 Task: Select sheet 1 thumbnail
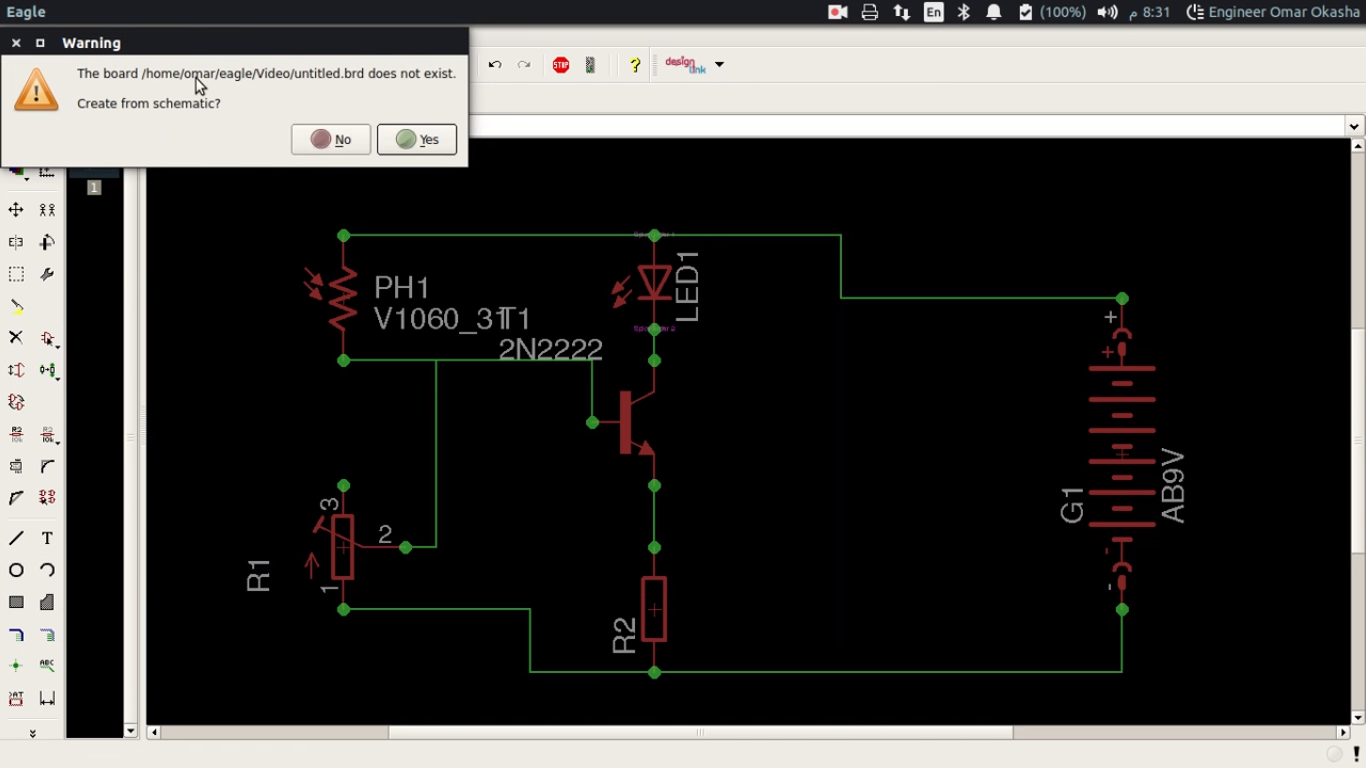click(x=94, y=187)
